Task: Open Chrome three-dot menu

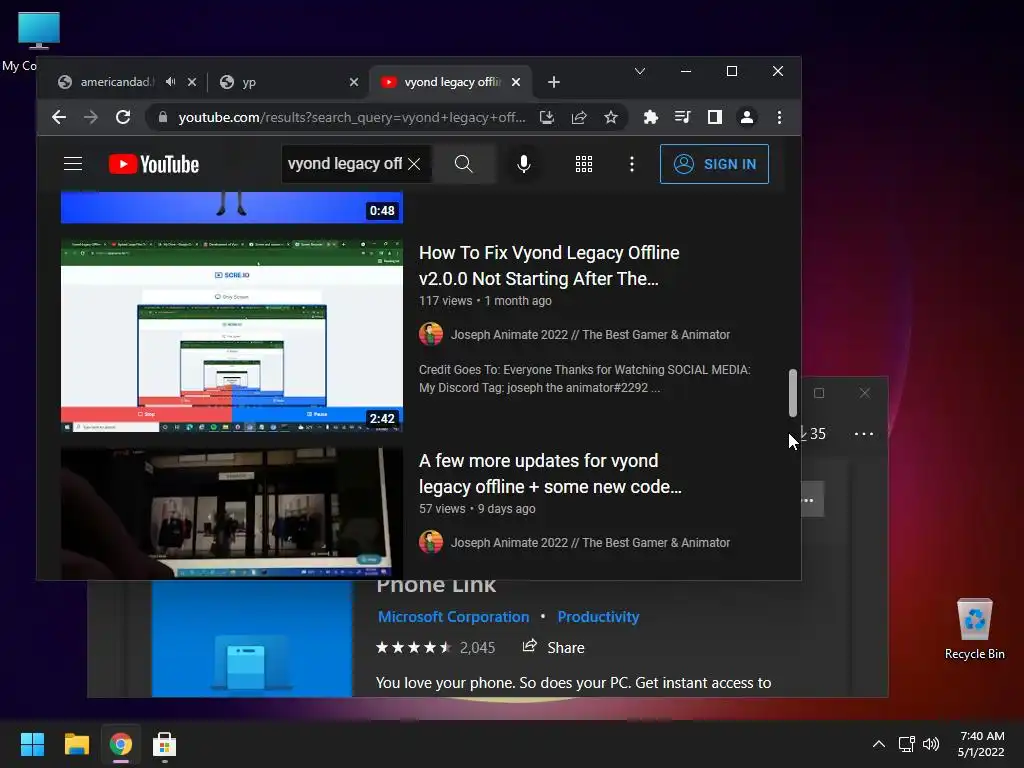Action: (779, 117)
